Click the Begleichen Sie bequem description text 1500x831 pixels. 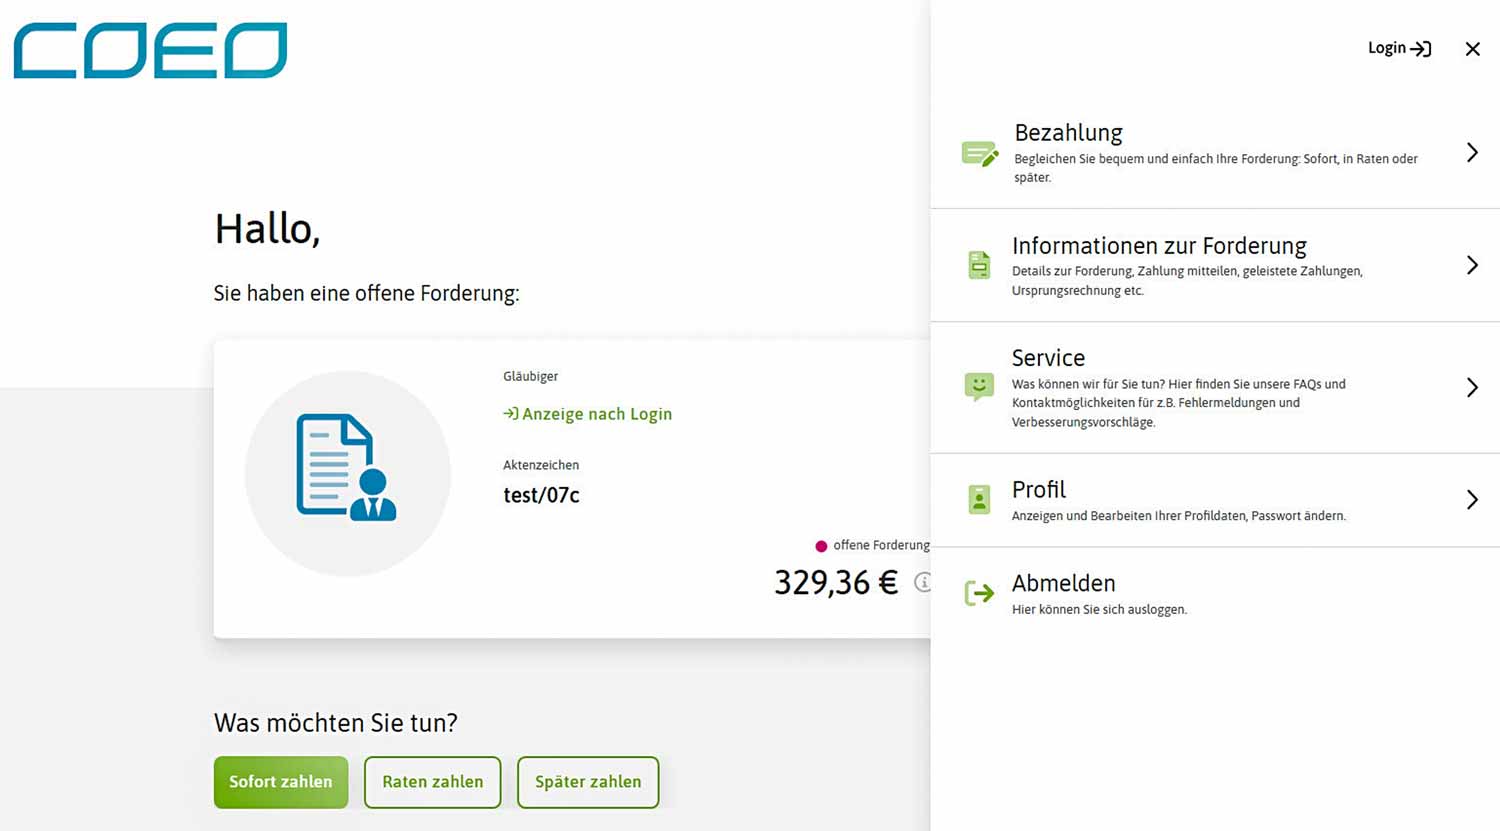1215,168
